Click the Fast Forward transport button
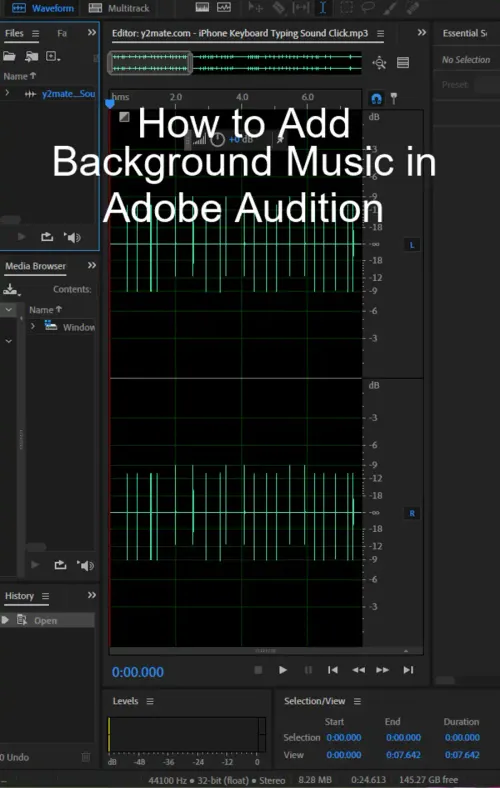The image size is (500, 788). pyautogui.click(x=382, y=670)
